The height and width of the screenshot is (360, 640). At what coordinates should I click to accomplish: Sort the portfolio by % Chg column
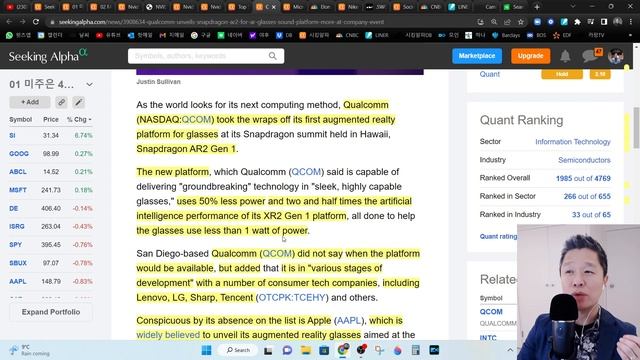click(x=79, y=120)
